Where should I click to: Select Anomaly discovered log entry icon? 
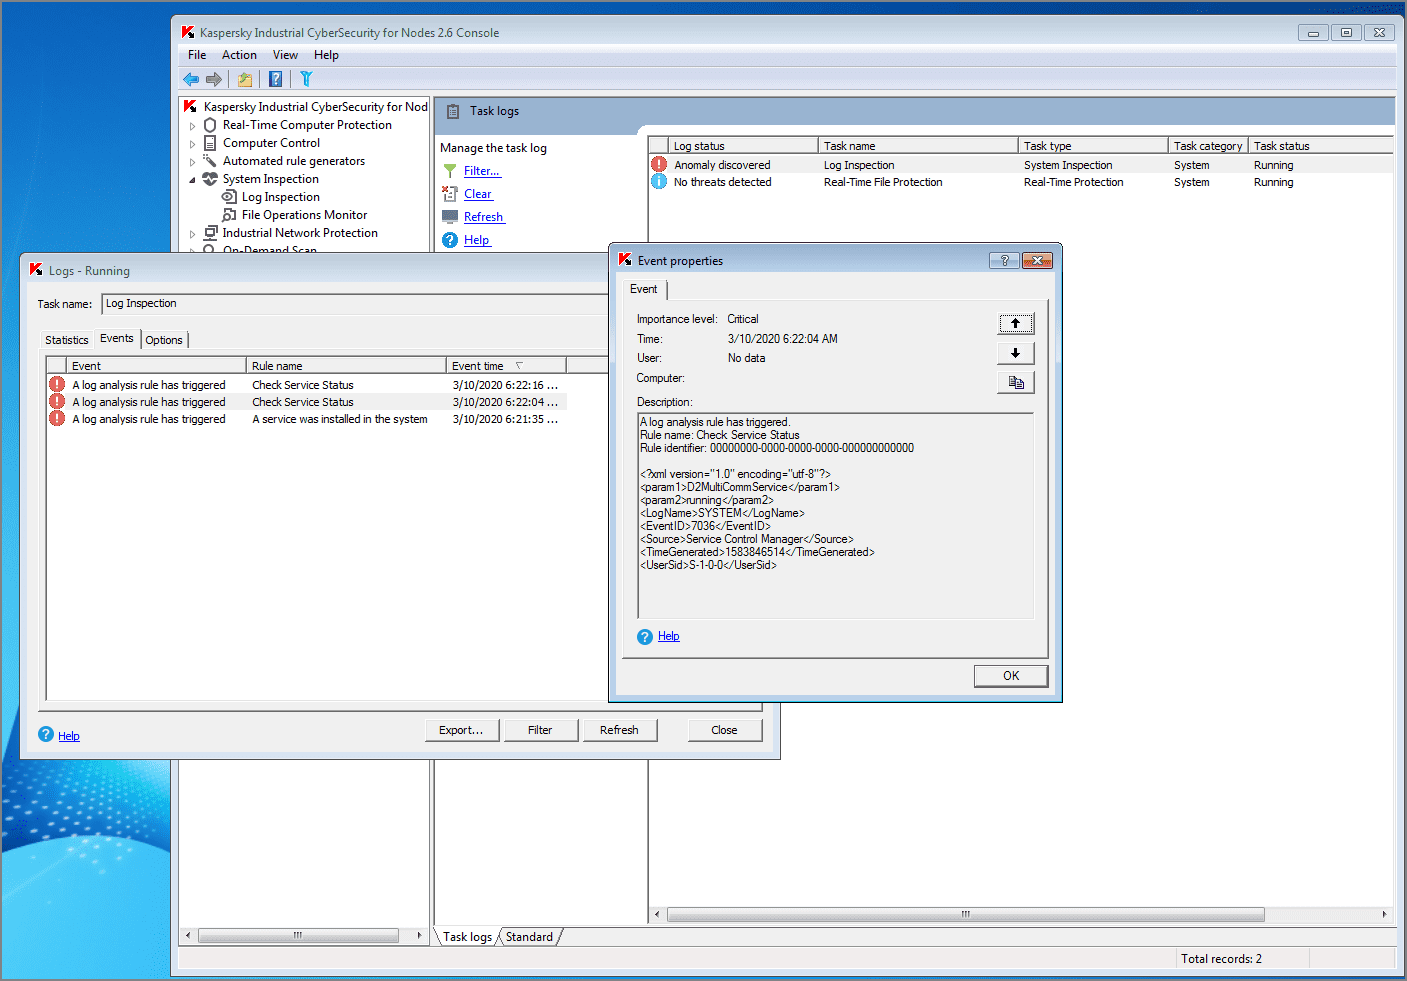tap(659, 165)
